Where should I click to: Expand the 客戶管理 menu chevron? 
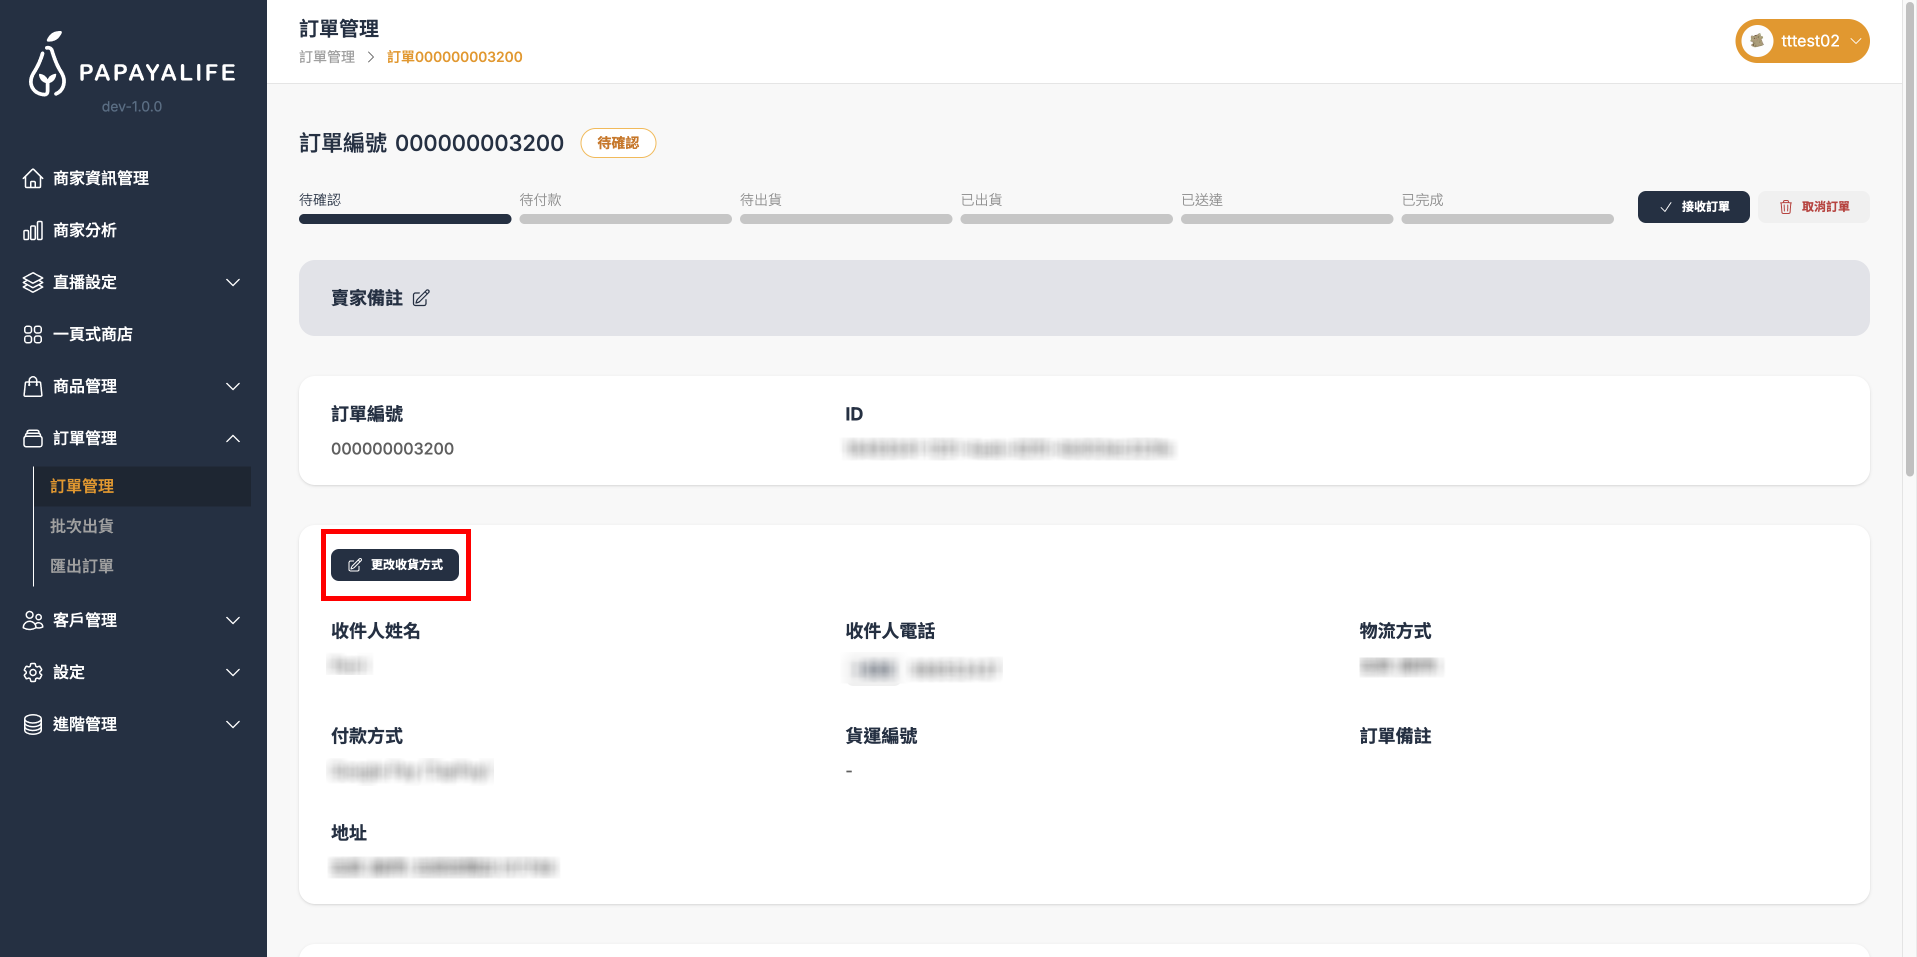(233, 620)
